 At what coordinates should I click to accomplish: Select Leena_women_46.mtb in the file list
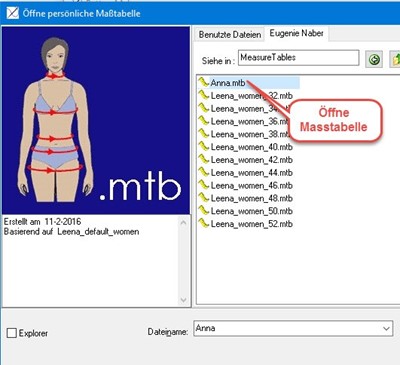tap(246, 185)
